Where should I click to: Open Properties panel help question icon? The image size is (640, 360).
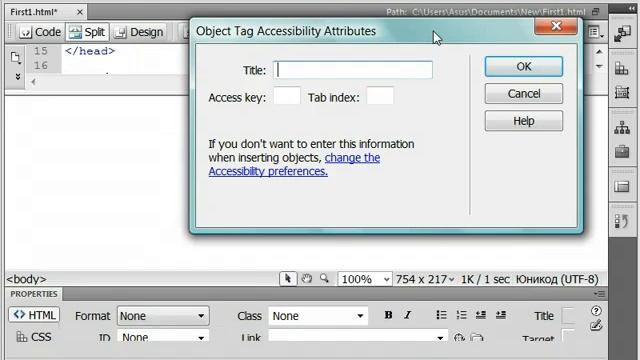coord(596,311)
